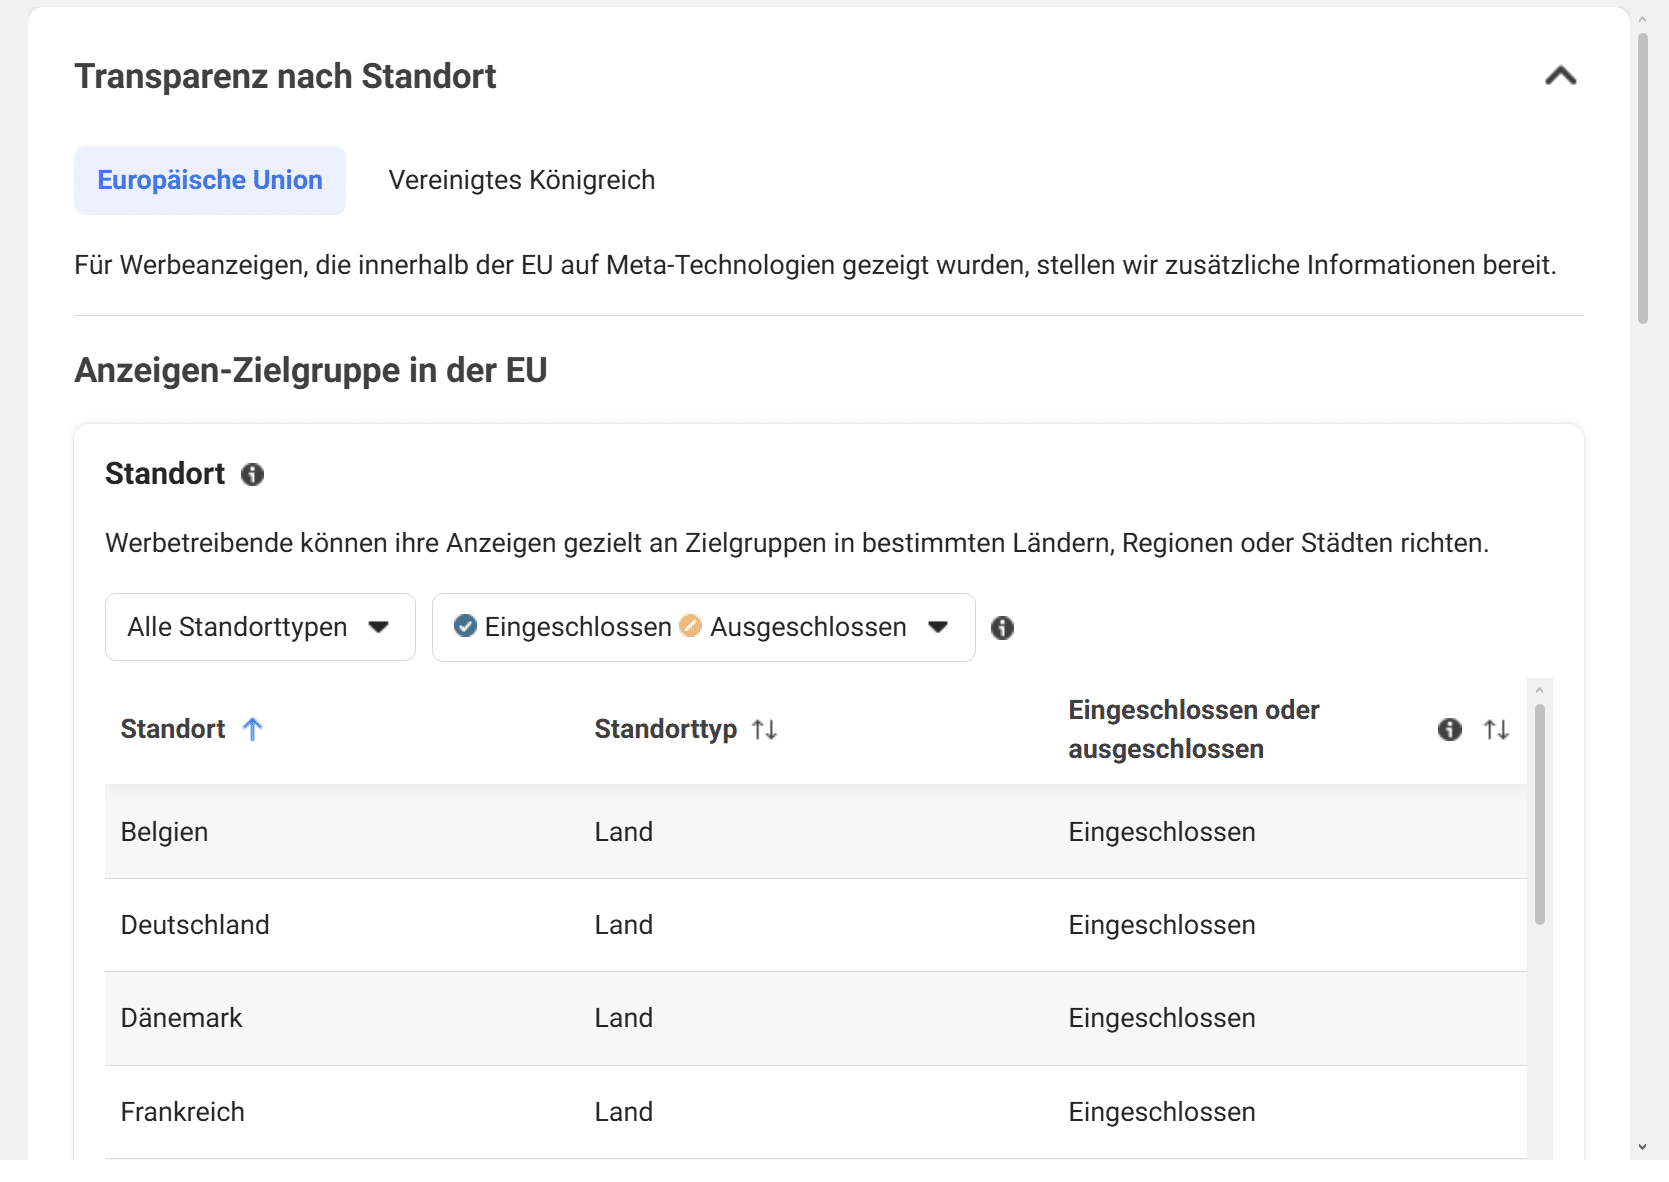Screen dimensions: 1669x1182
Task: Open the Alle Standorttypen dropdown
Action: point(260,627)
